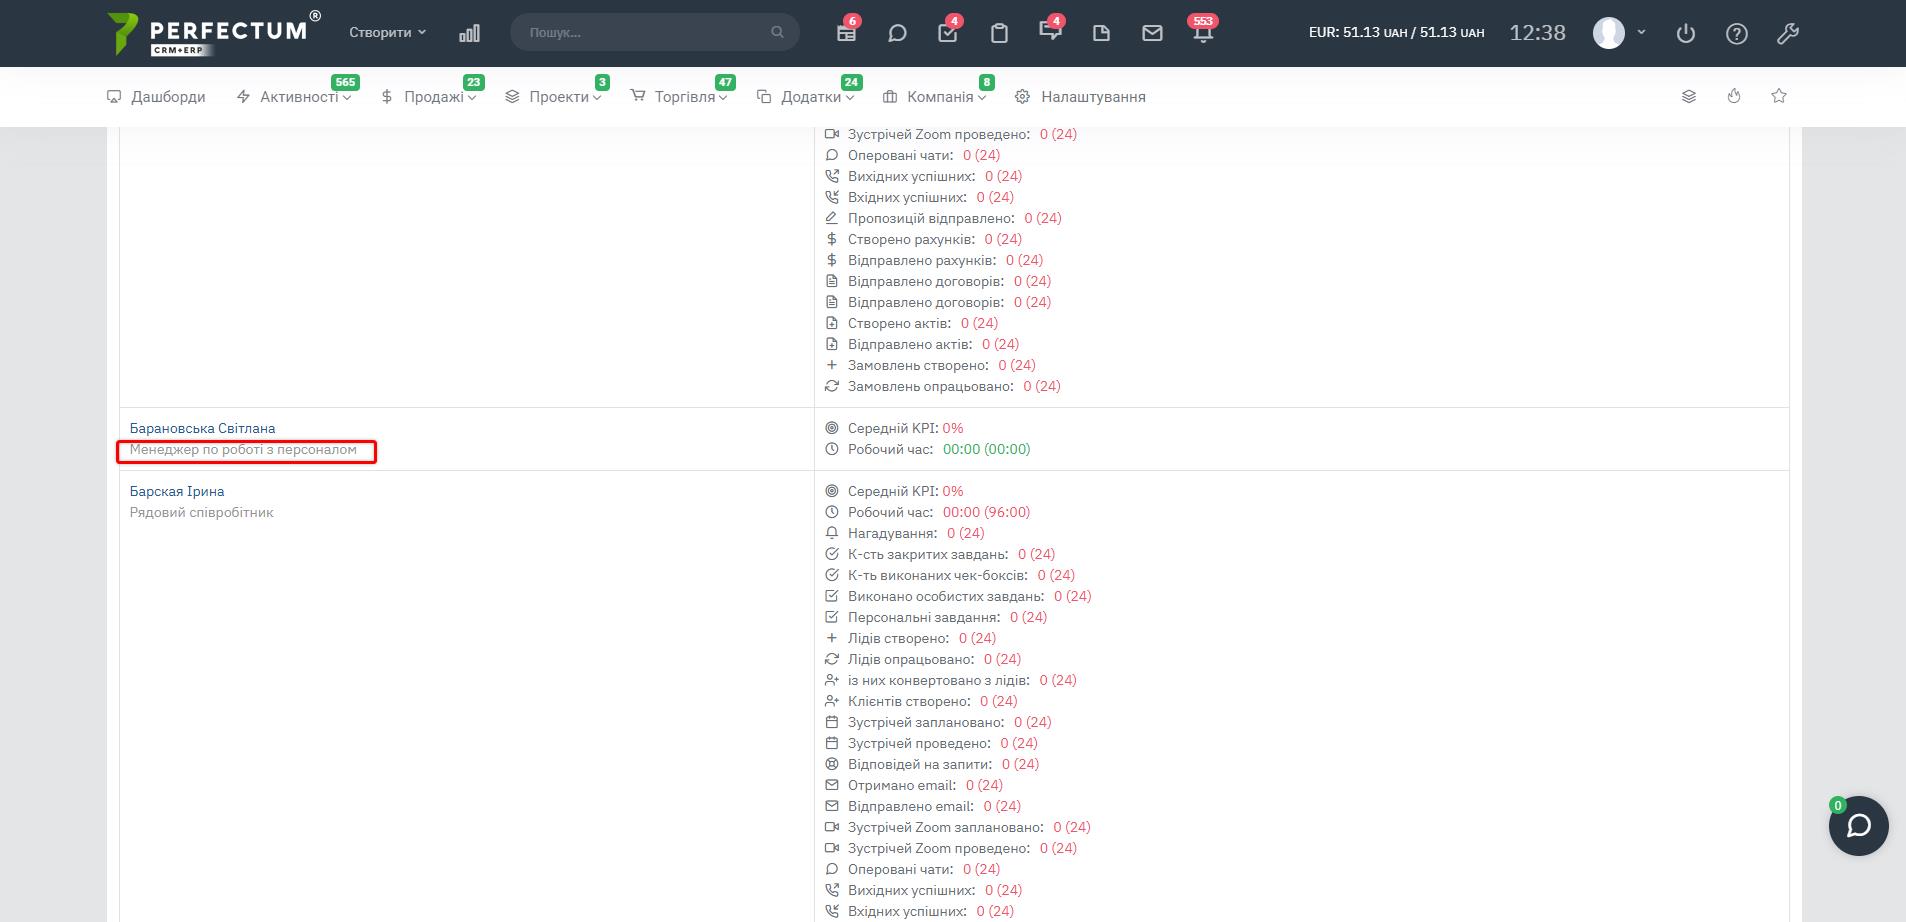1906x922 pixels.
Task: Open the mail envelope icon
Action: coord(1152,33)
